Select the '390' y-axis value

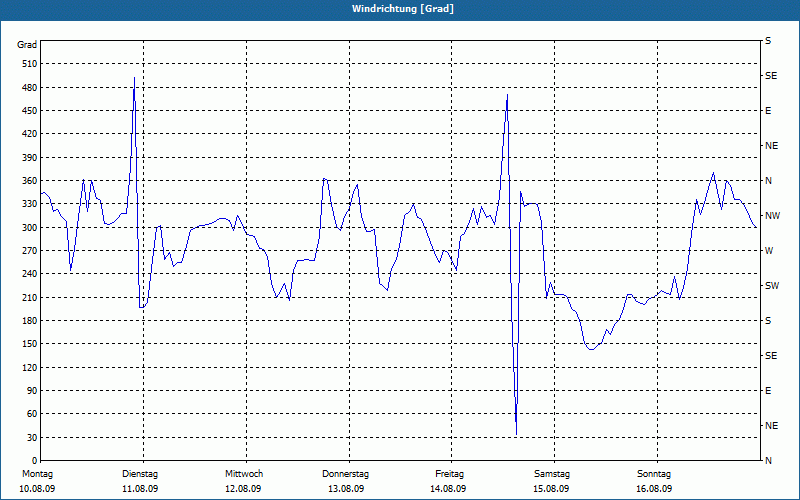coord(30,158)
